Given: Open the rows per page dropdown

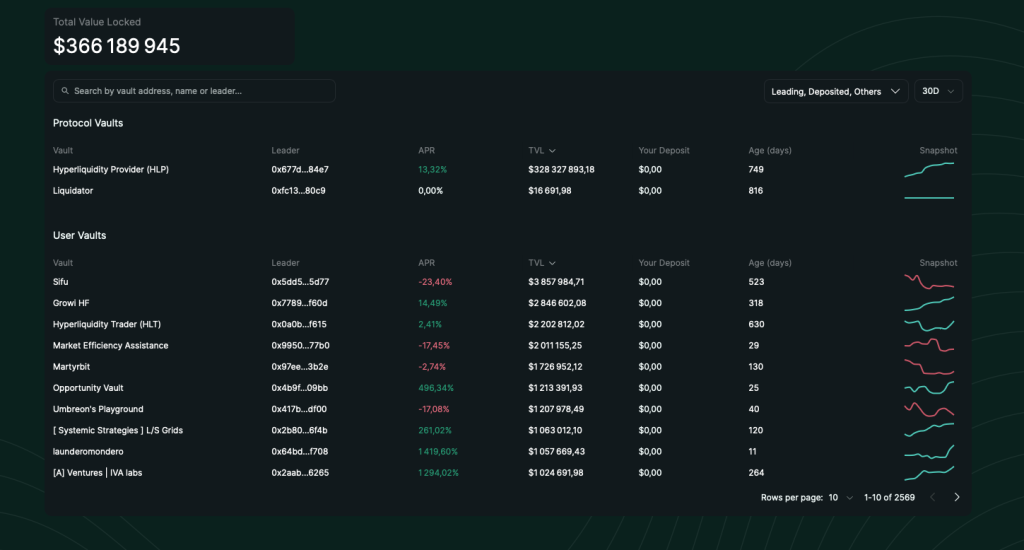Looking at the screenshot, I should pos(840,498).
